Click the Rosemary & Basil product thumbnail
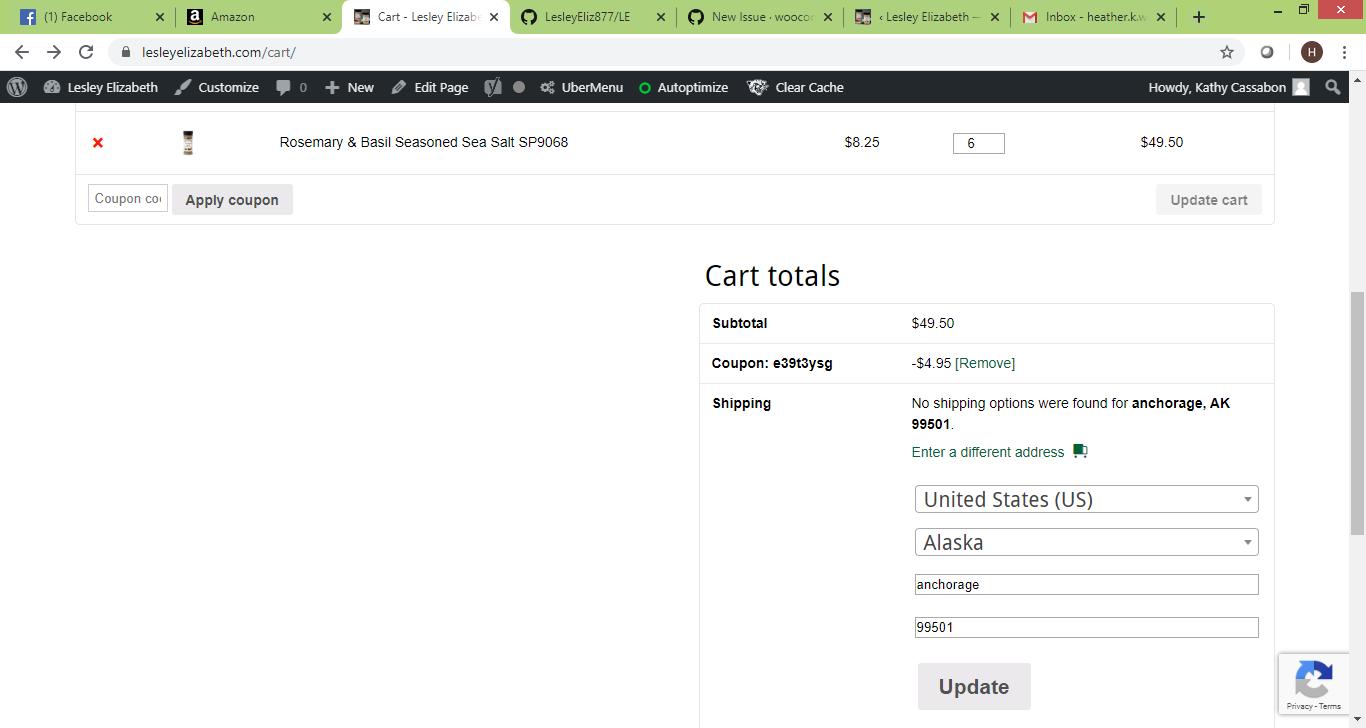The width and height of the screenshot is (1366, 728). pyautogui.click(x=188, y=143)
